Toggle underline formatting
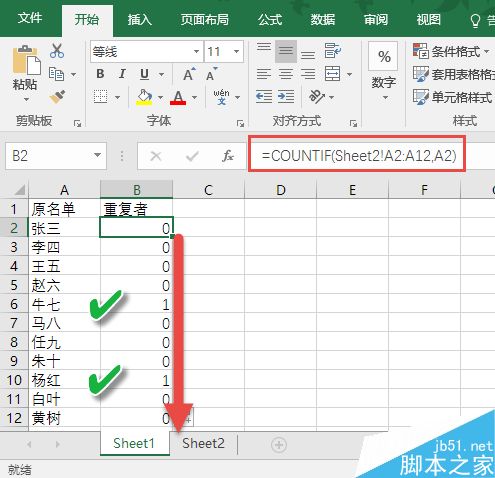The image size is (495, 478). pos(144,74)
